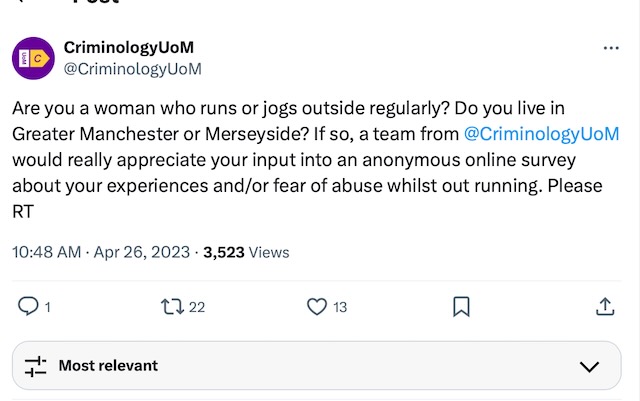Bookmark this post
This screenshot has height=401, width=640.
pos(461,307)
